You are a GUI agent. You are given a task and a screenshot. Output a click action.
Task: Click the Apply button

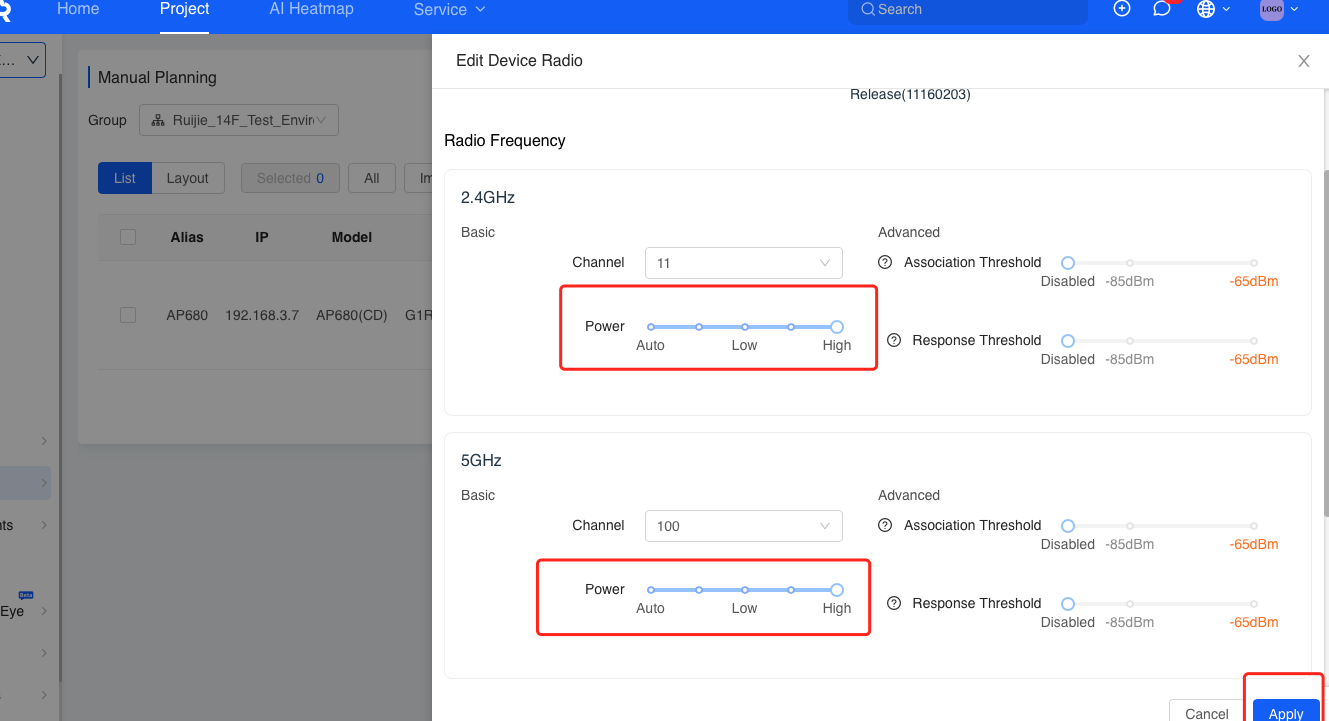pos(1286,711)
